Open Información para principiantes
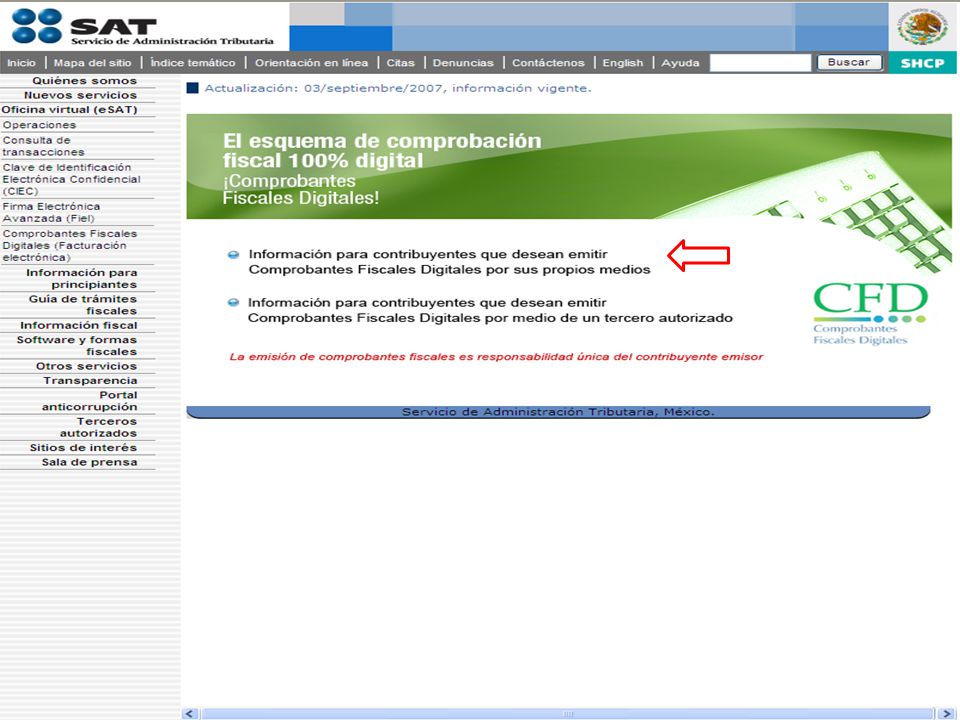This screenshot has height=720, width=960. tap(81, 279)
